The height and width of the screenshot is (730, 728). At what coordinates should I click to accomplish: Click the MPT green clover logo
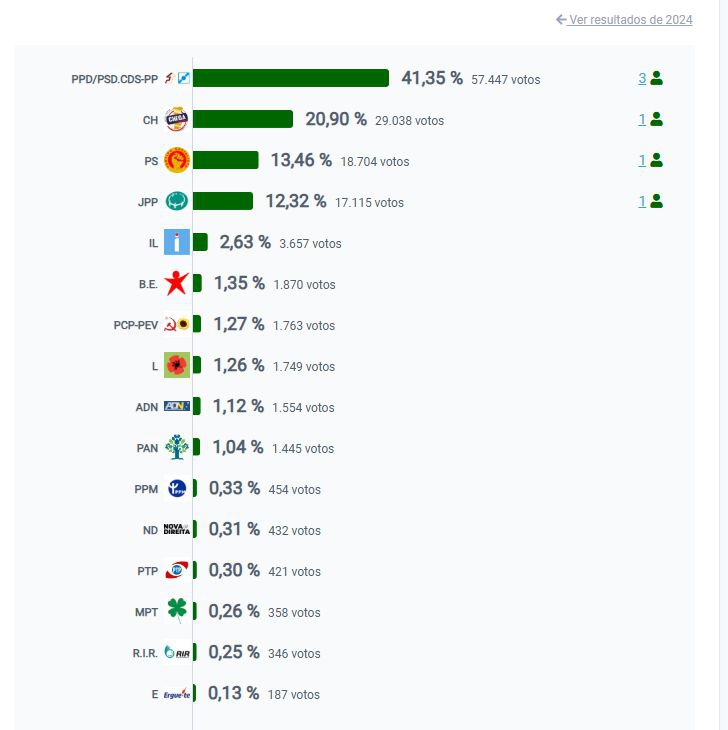point(177,611)
